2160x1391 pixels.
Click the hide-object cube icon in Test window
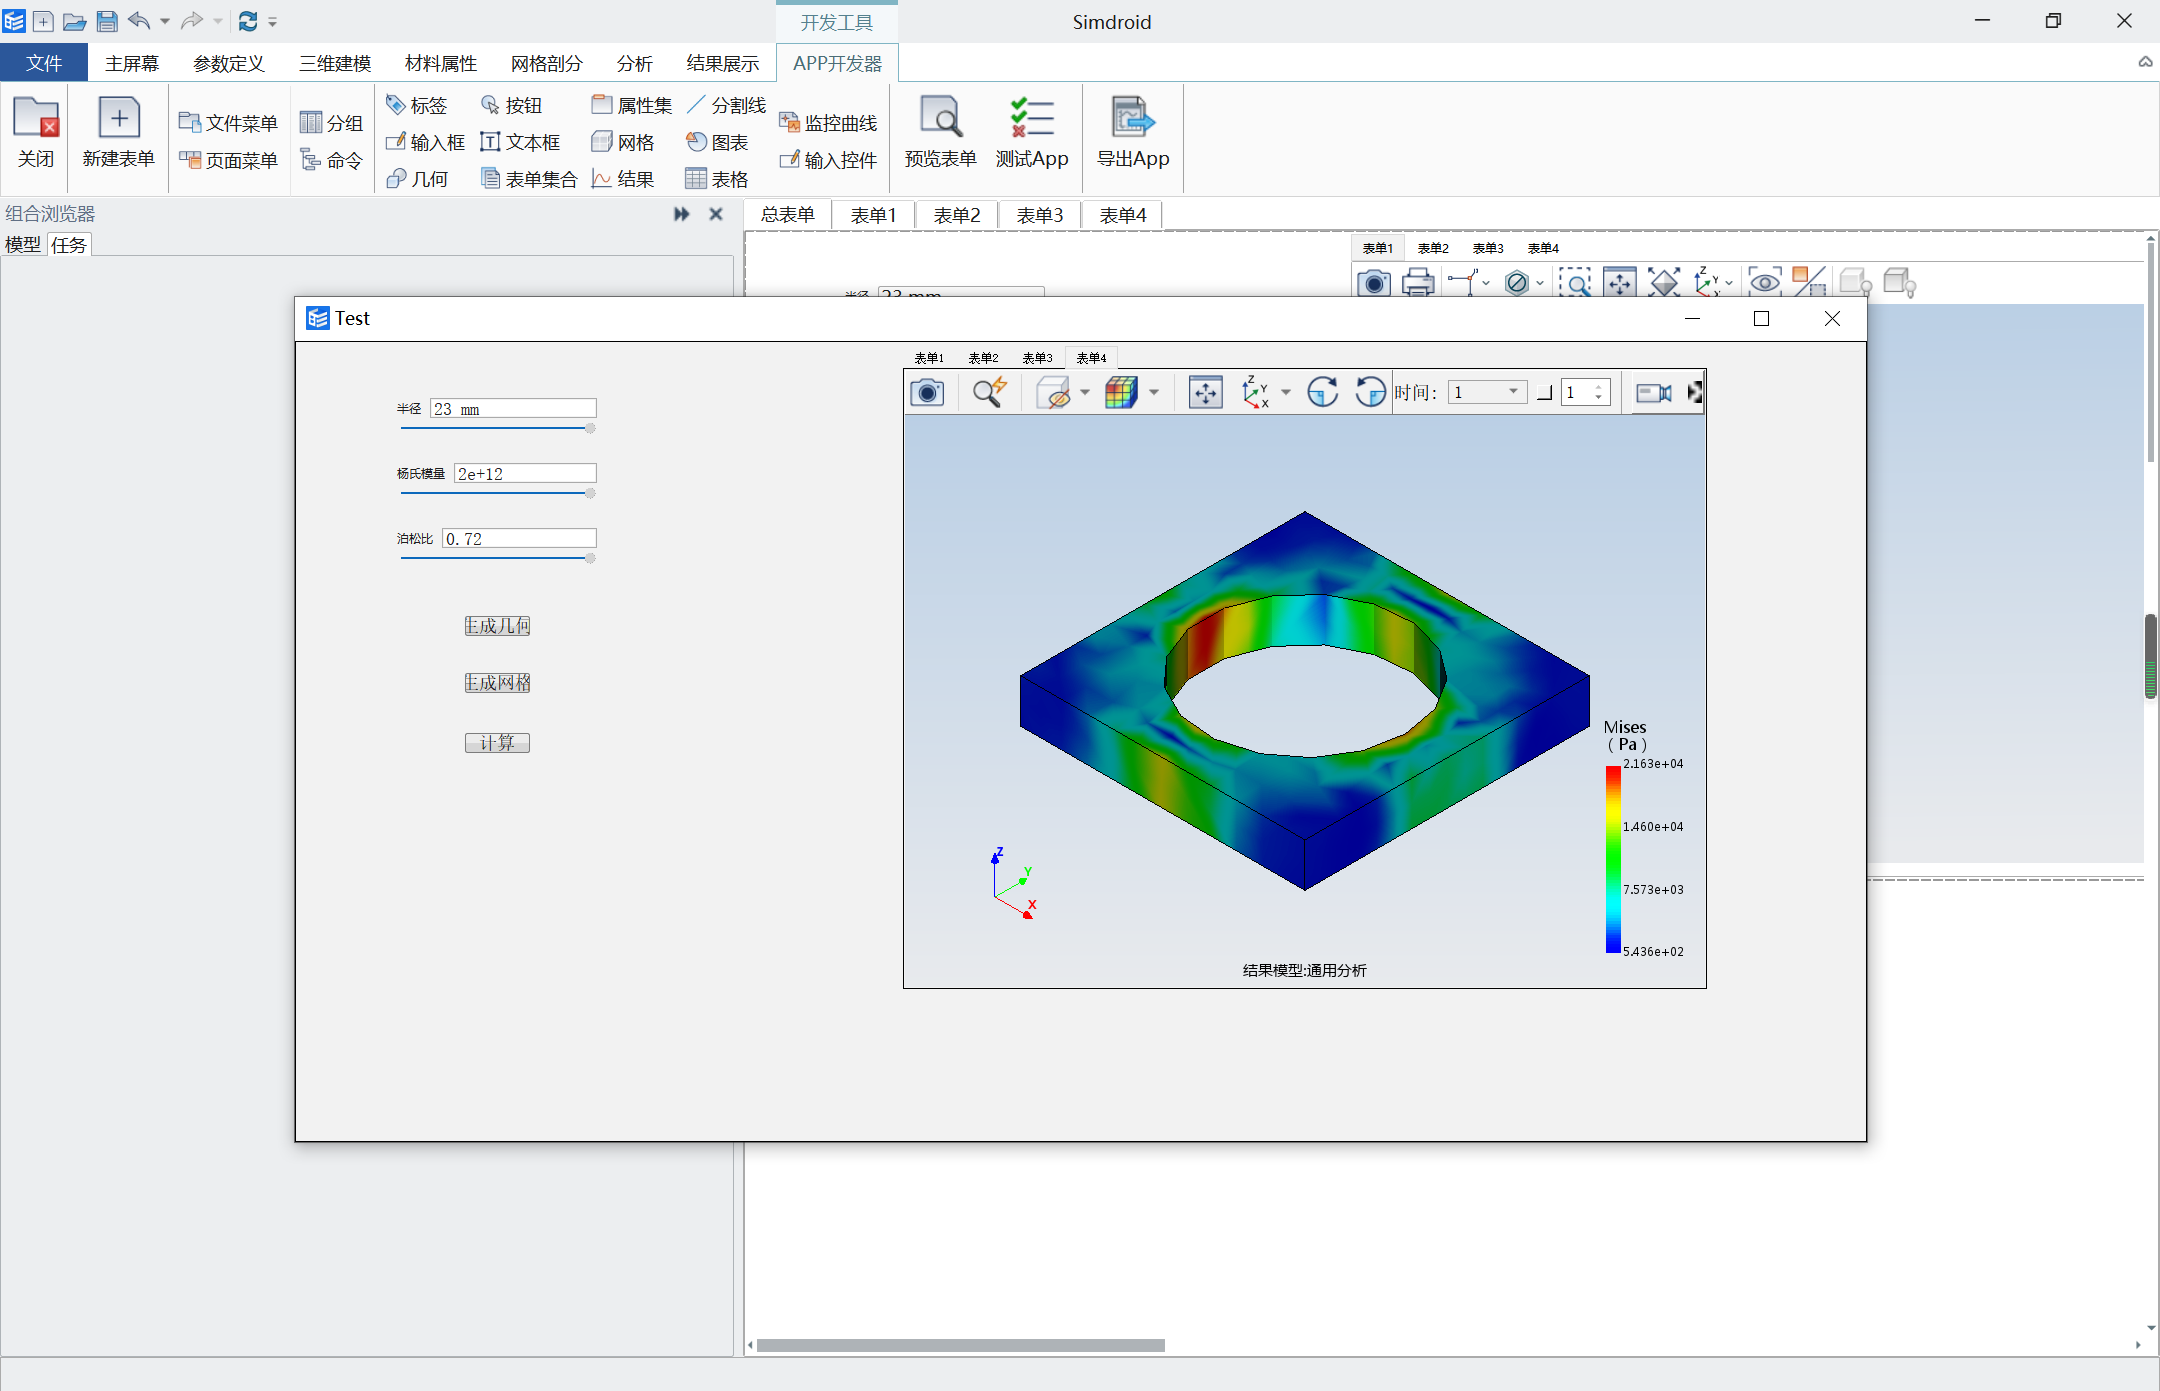[1054, 393]
